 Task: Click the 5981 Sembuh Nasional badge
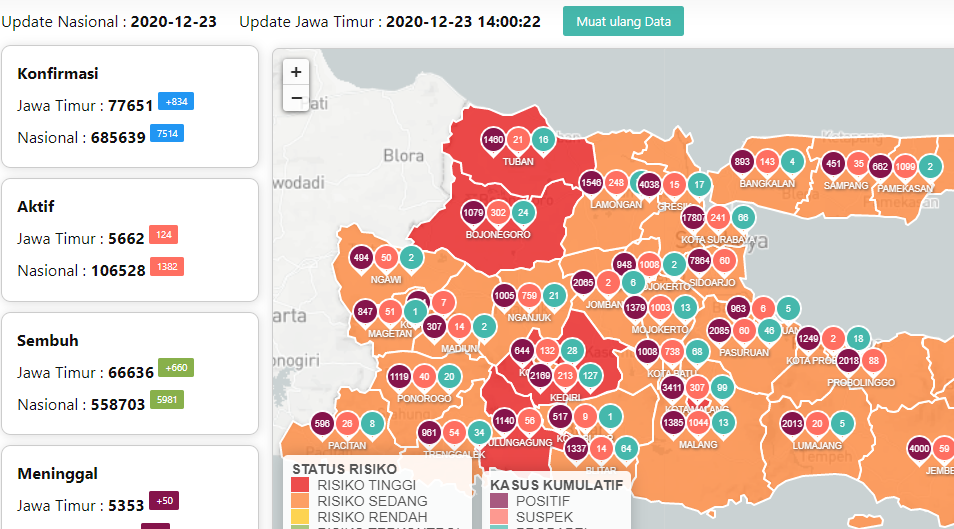coord(167,400)
